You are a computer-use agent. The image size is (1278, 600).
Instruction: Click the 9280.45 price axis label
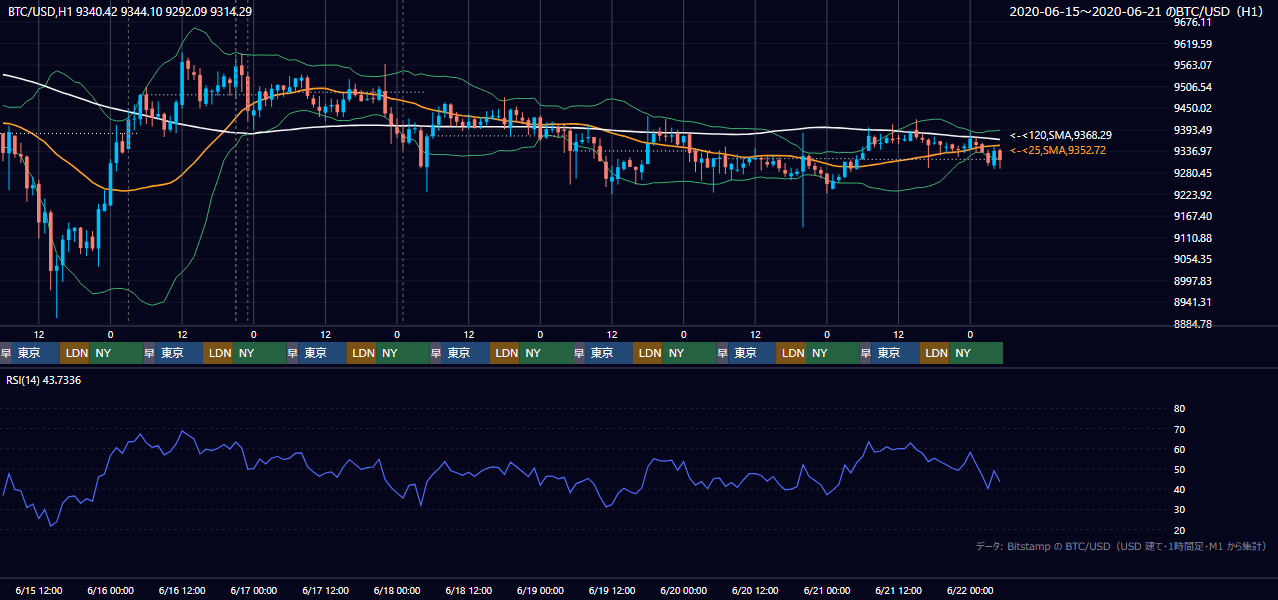click(1193, 173)
